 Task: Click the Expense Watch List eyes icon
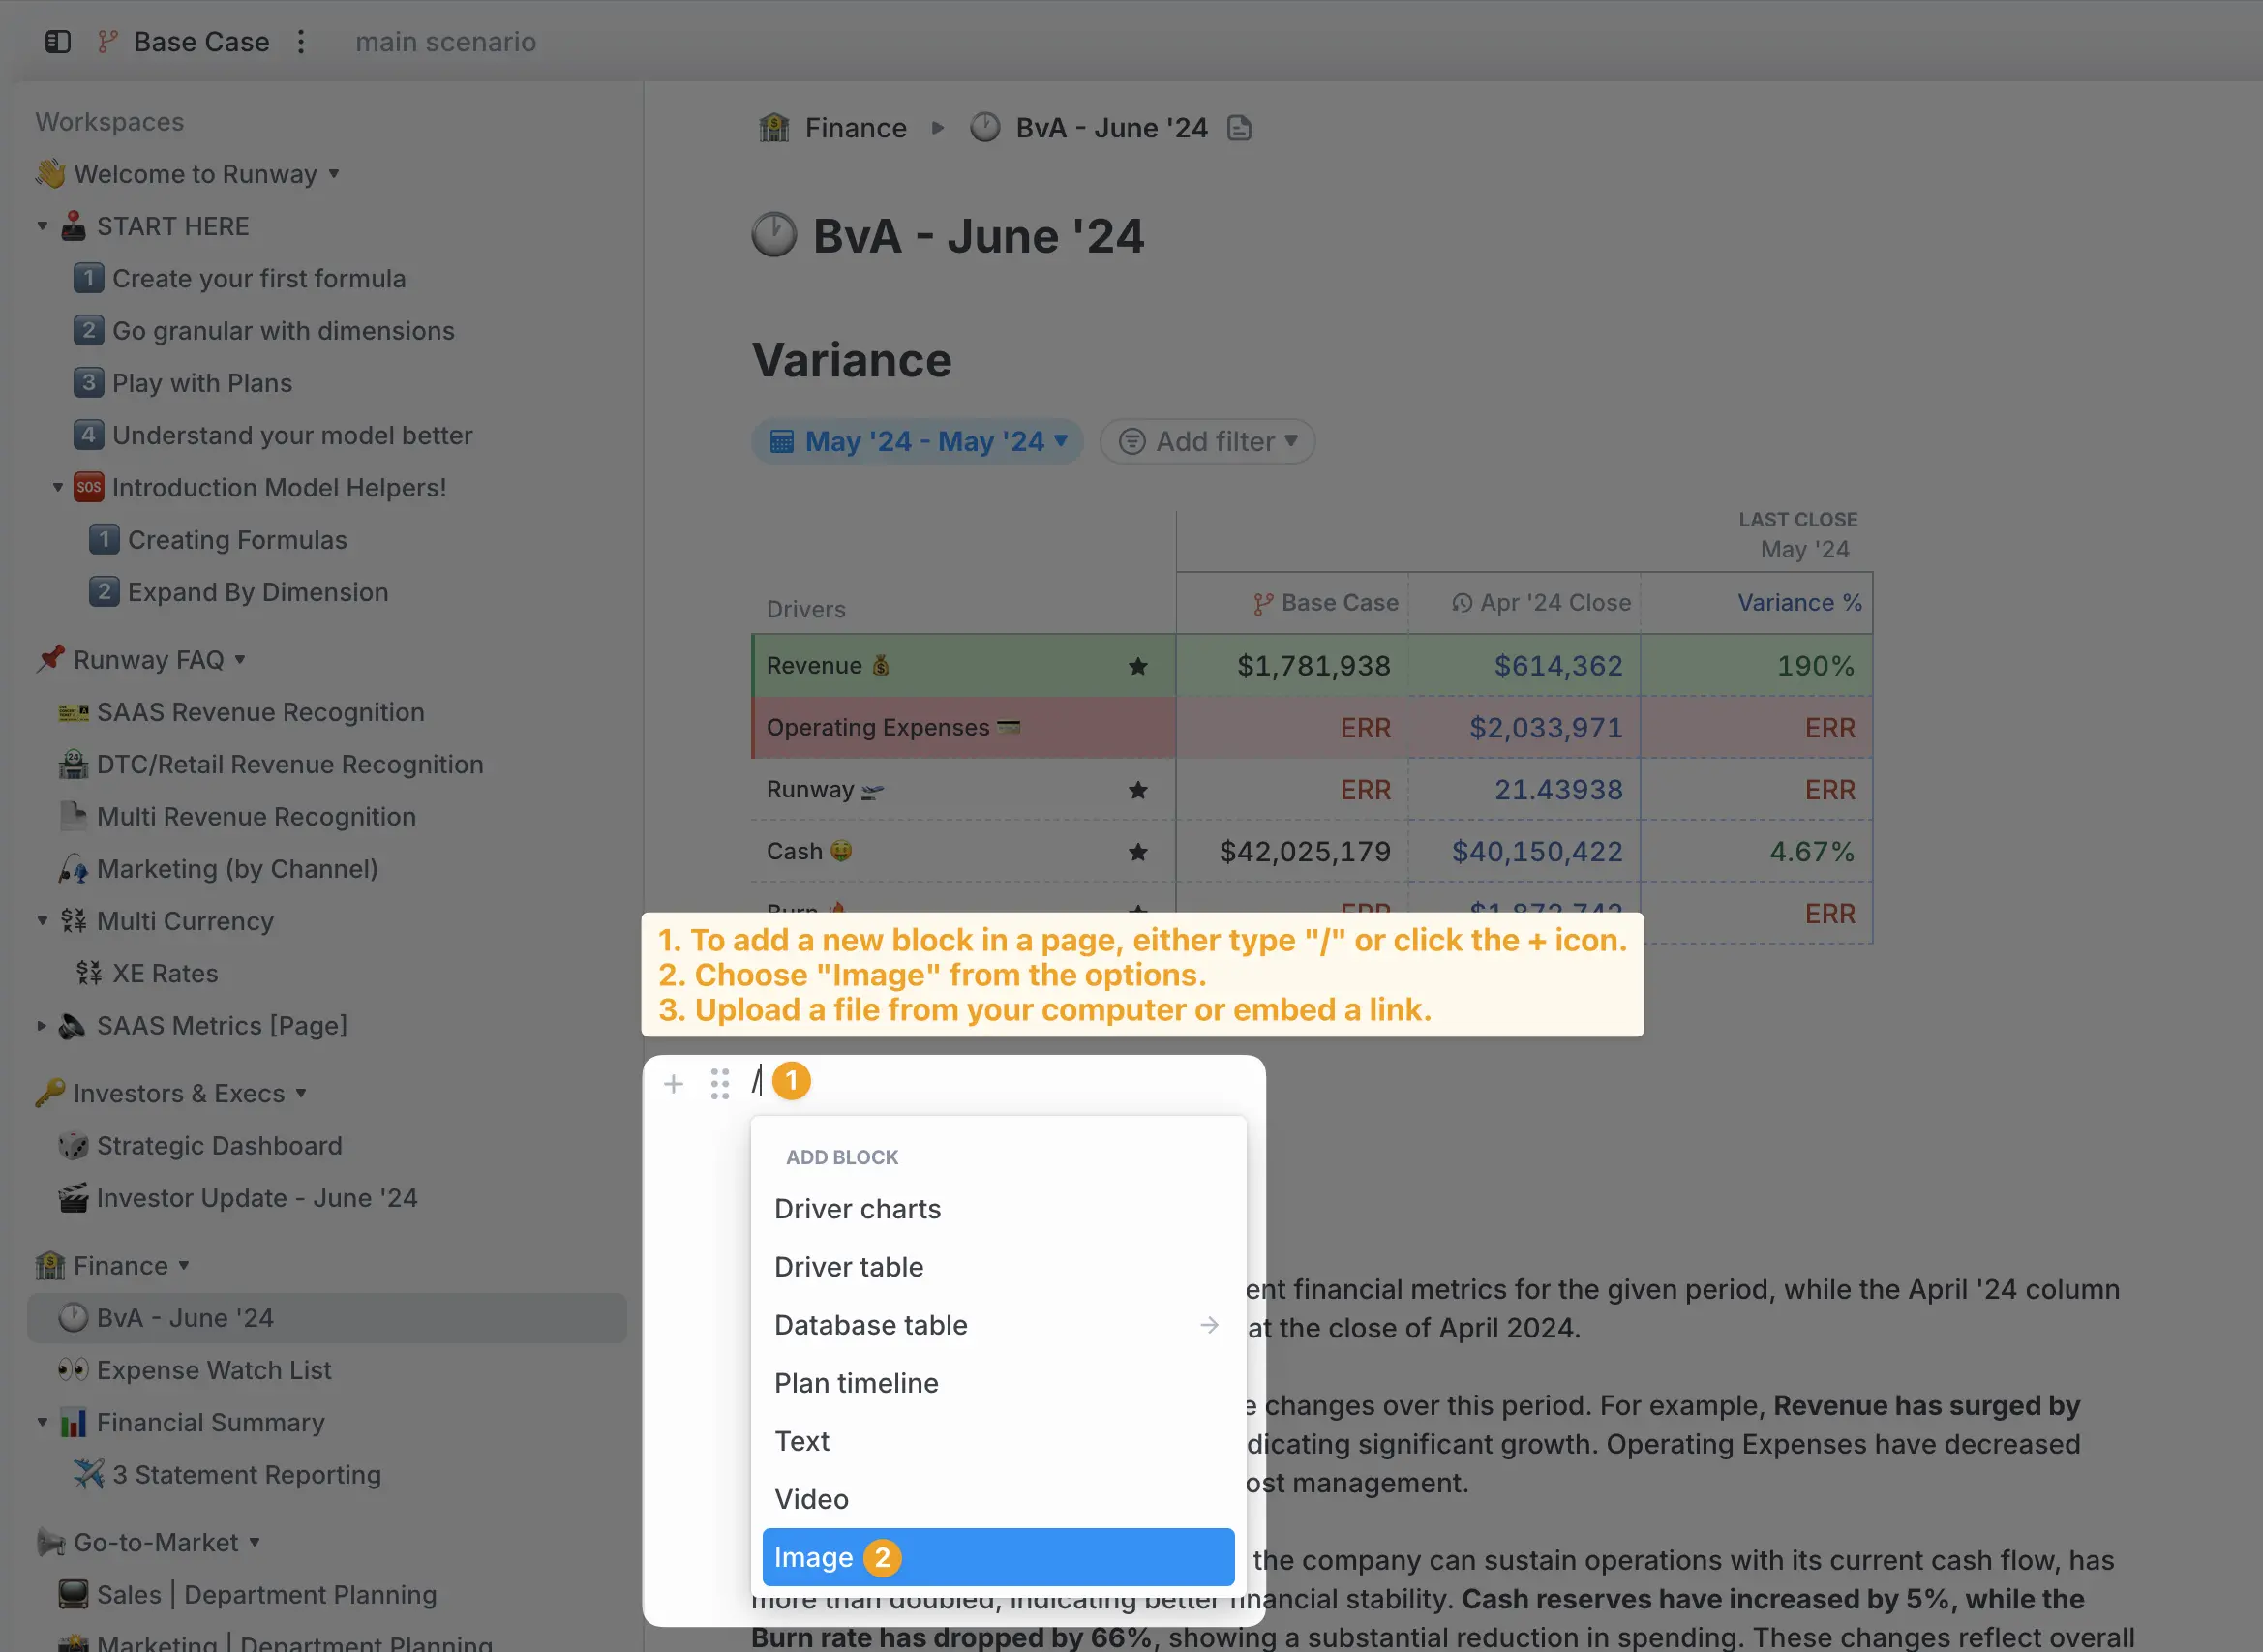(73, 1370)
